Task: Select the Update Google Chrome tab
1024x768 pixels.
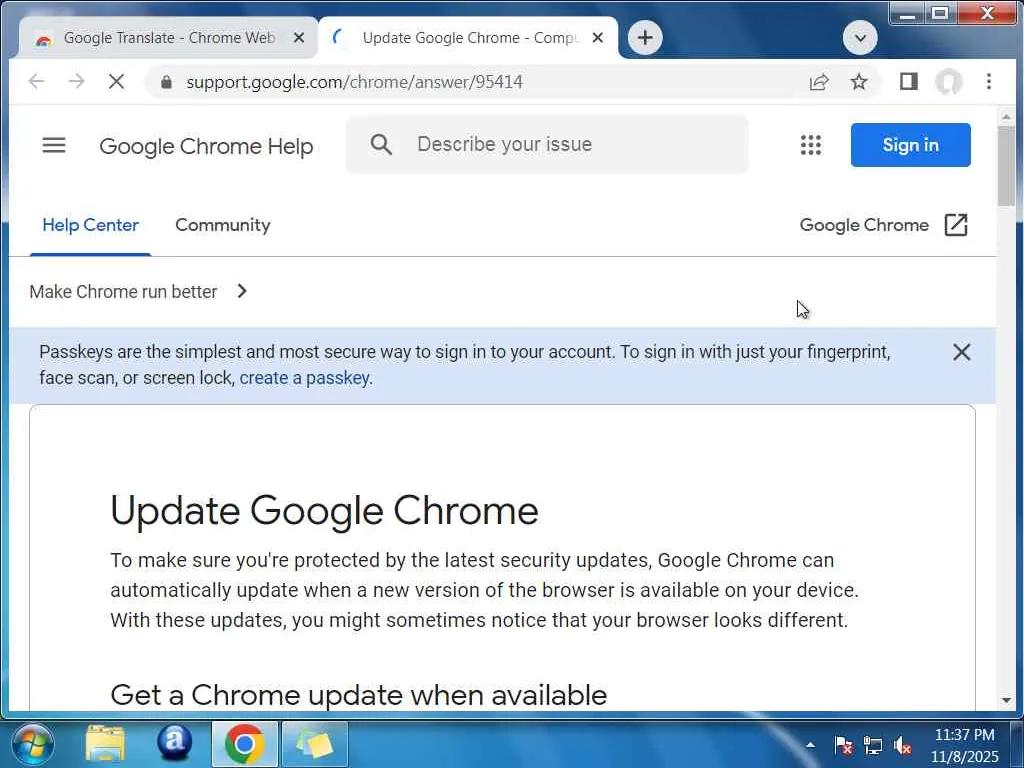Action: coord(468,38)
